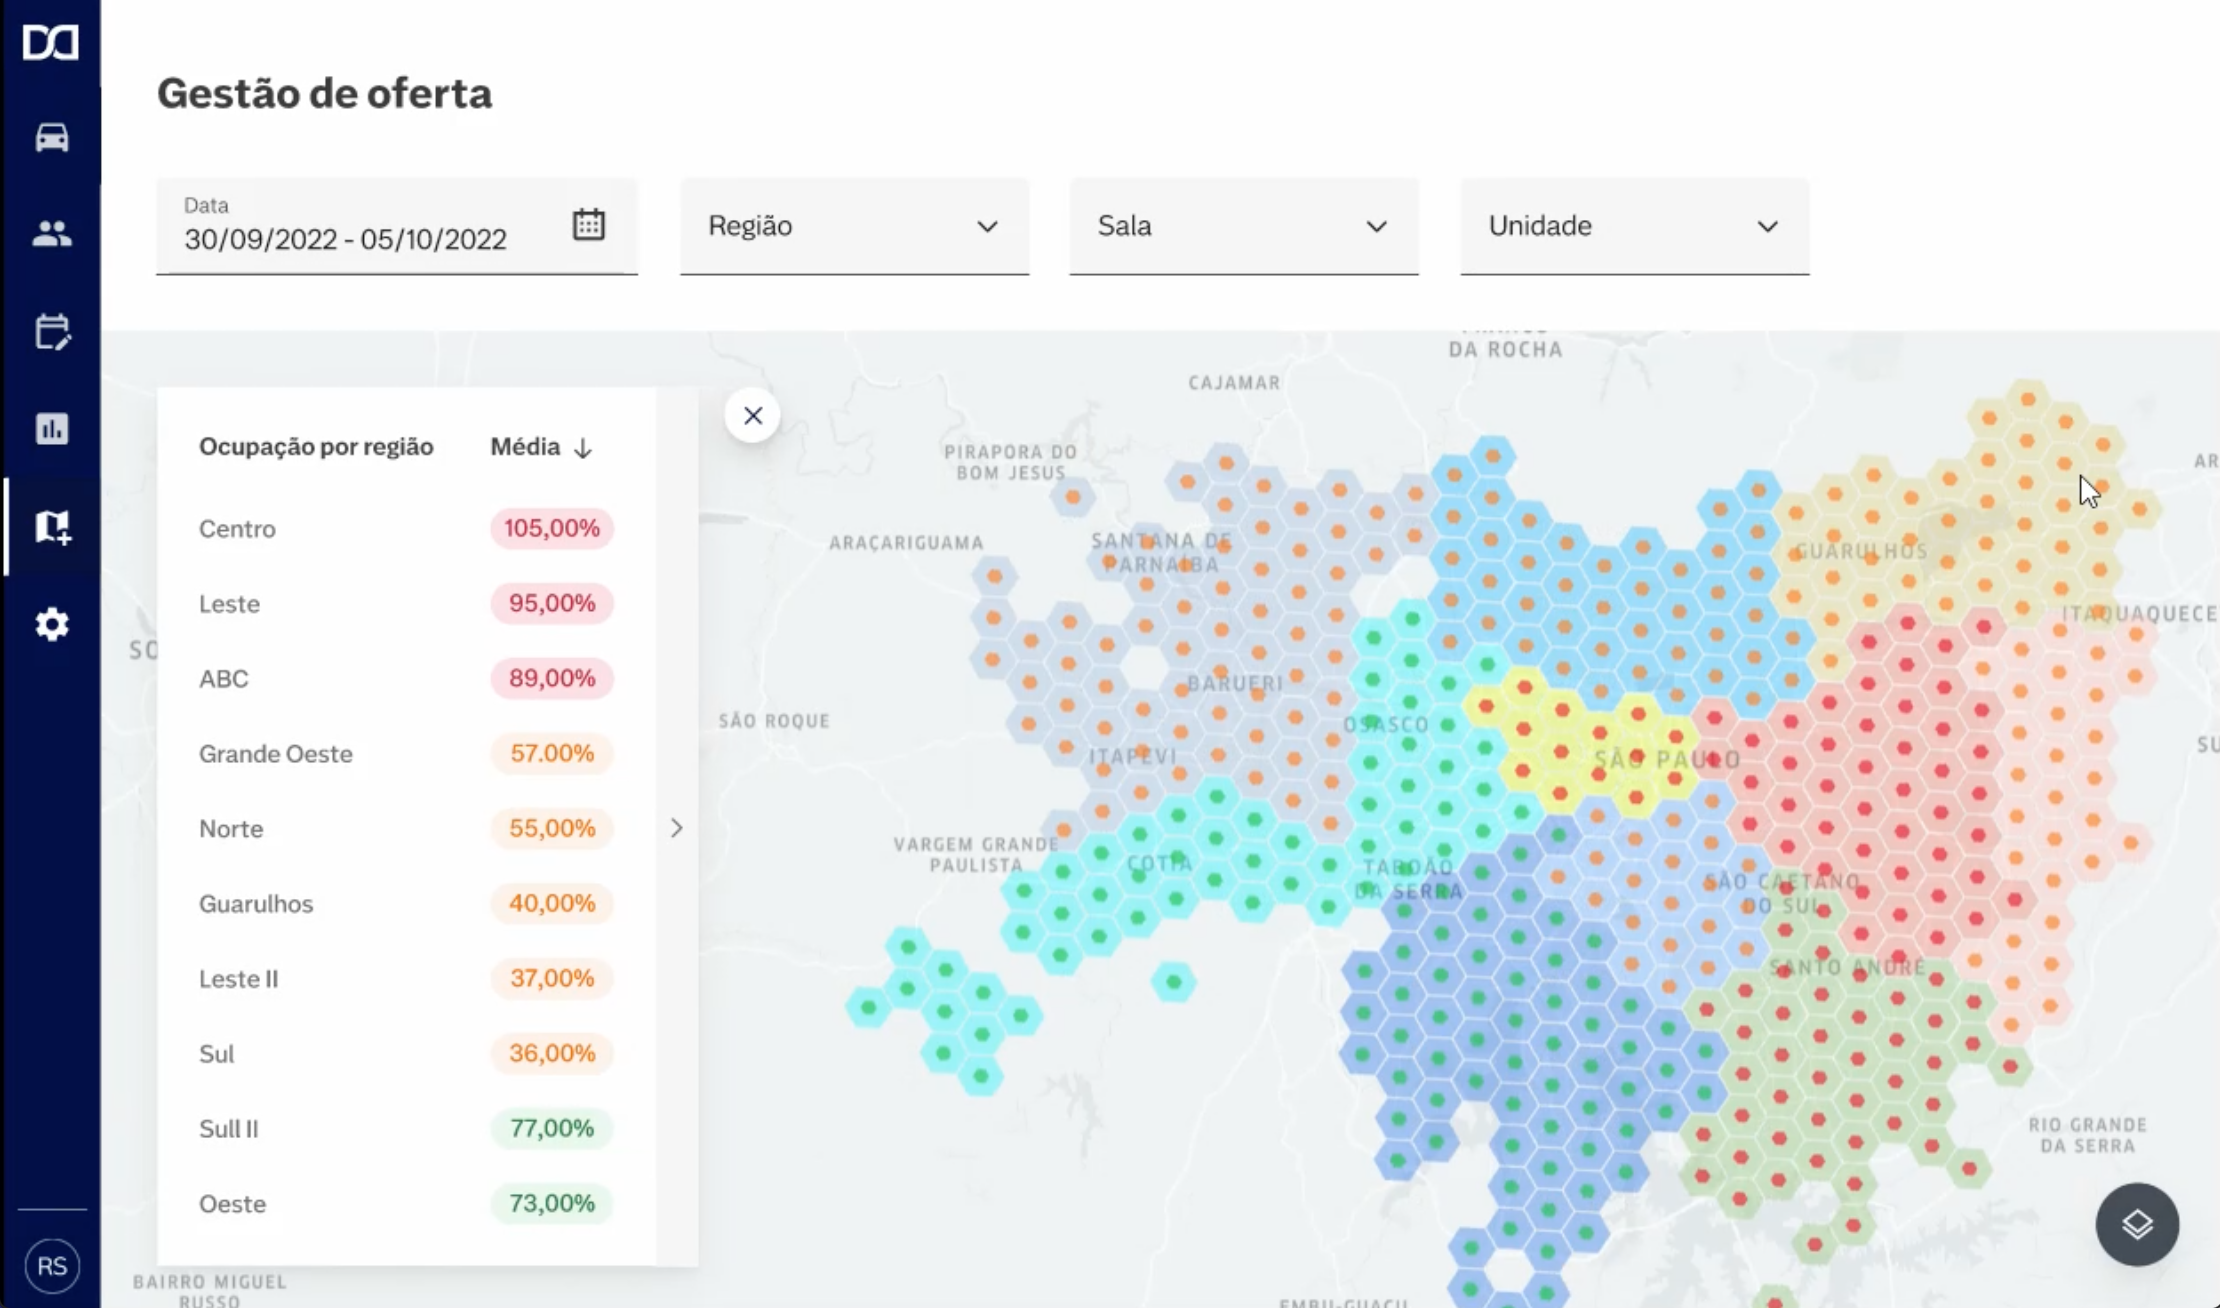Sort the list by the Média column
The image size is (2220, 1308).
click(541, 447)
